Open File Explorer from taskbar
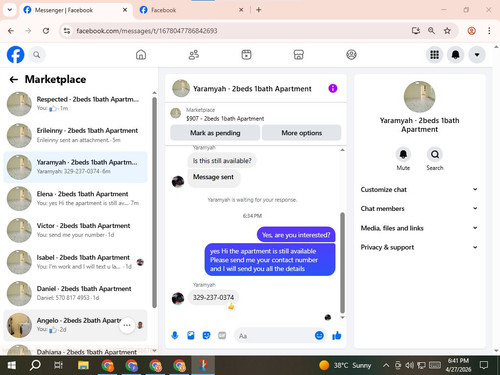 tap(83, 365)
